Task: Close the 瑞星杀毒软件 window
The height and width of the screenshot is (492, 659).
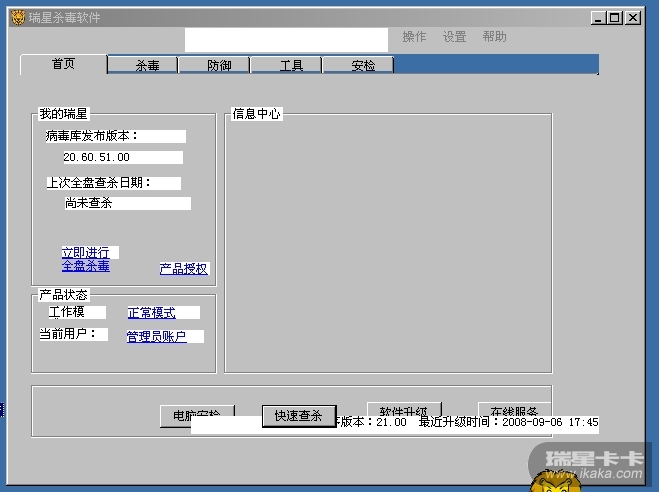Action: click(x=633, y=18)
